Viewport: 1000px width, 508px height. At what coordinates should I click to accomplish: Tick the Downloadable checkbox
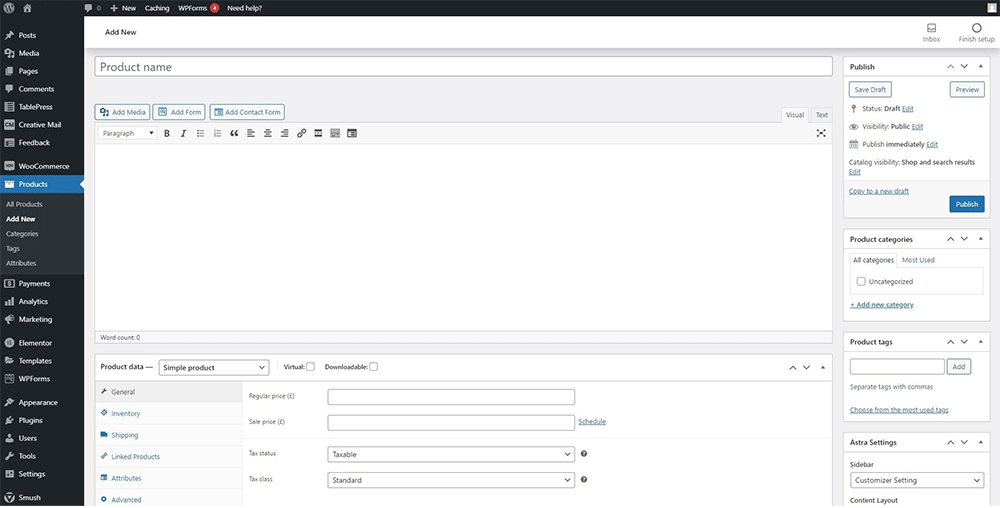click(373, 367)
